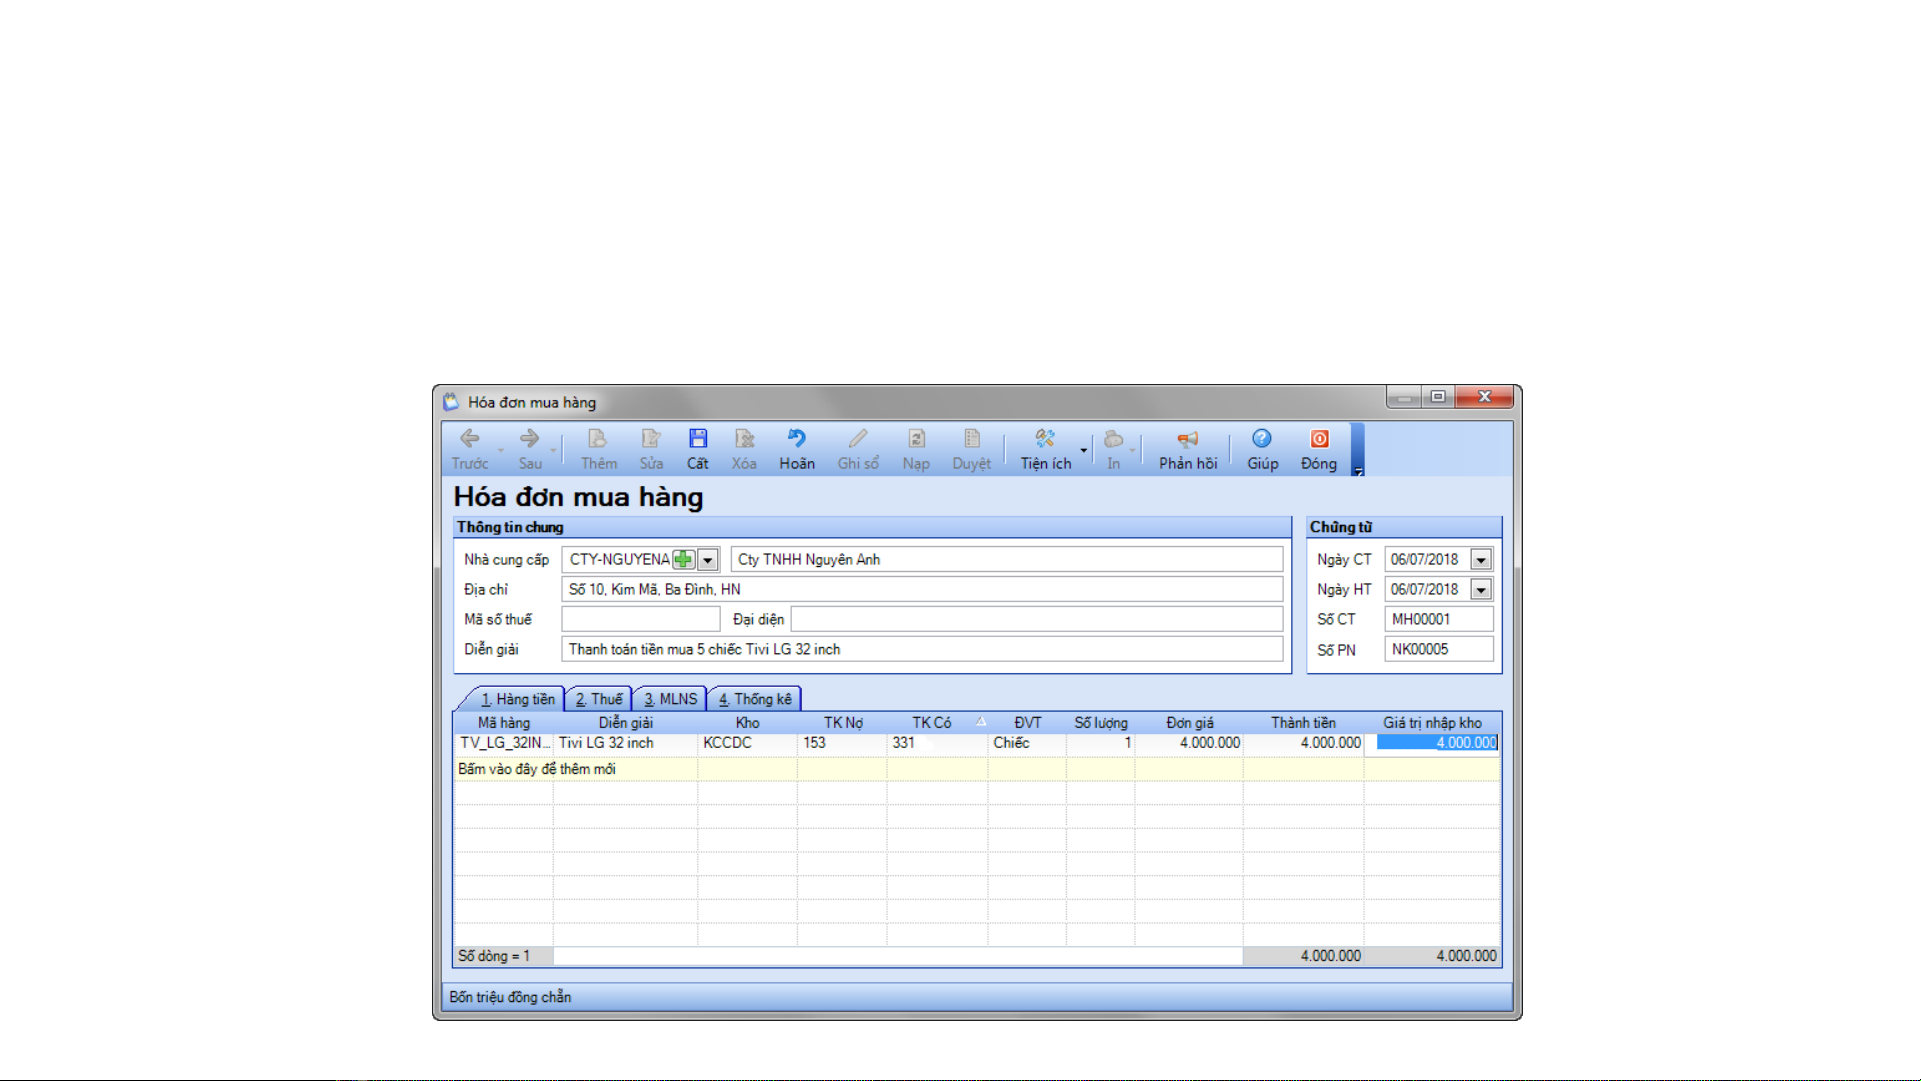1921x1081 pixels.
Task: Expand the Tiện ích dropdown arrow
Action: tap(1084, 450)
